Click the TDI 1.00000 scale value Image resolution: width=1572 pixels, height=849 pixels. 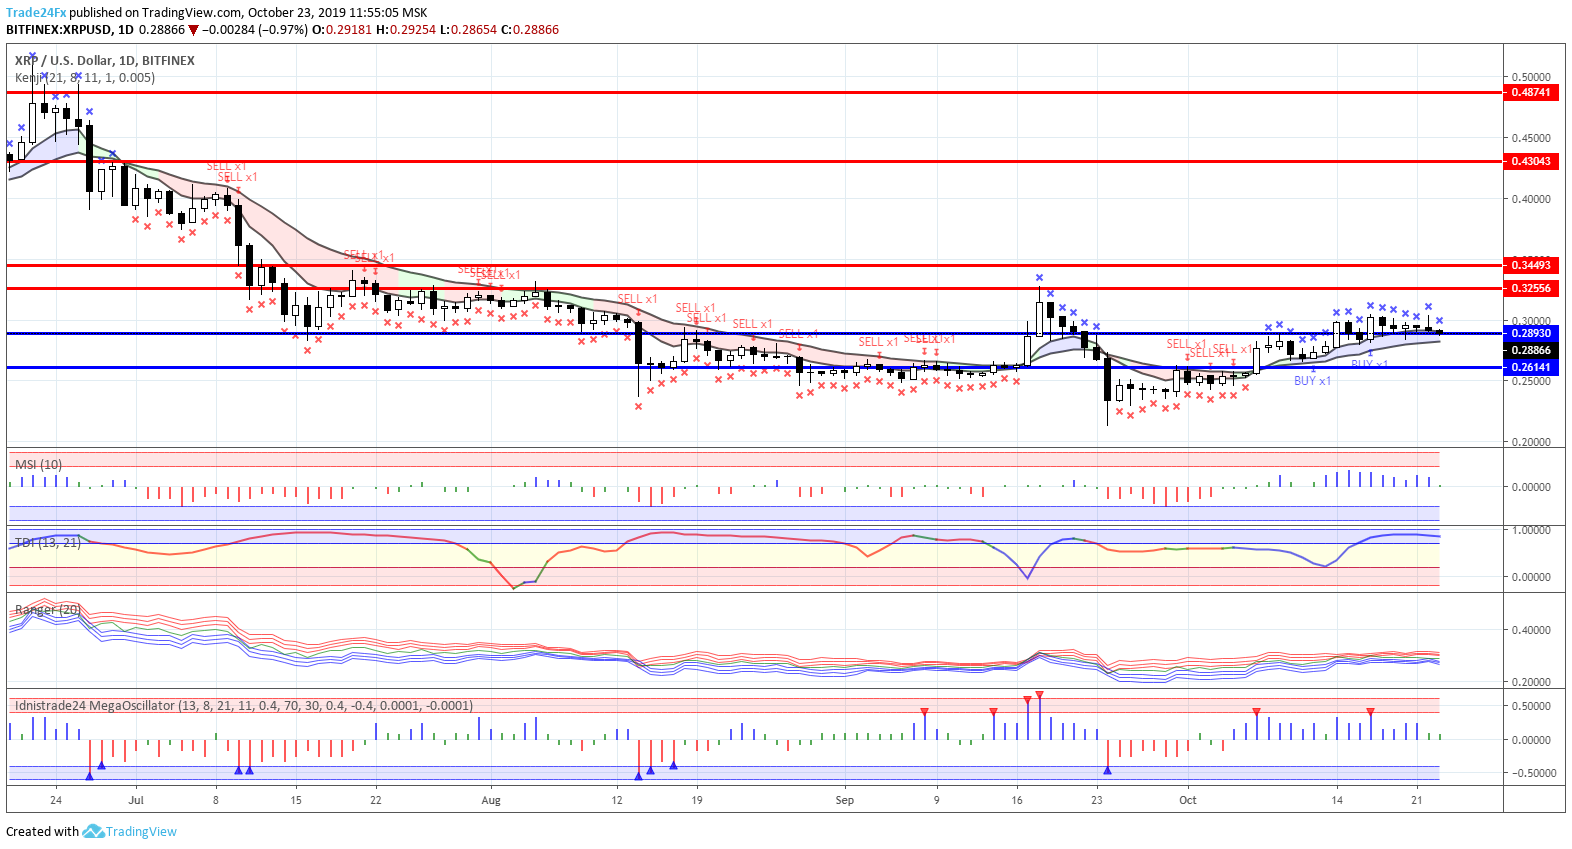(1531, 530)
